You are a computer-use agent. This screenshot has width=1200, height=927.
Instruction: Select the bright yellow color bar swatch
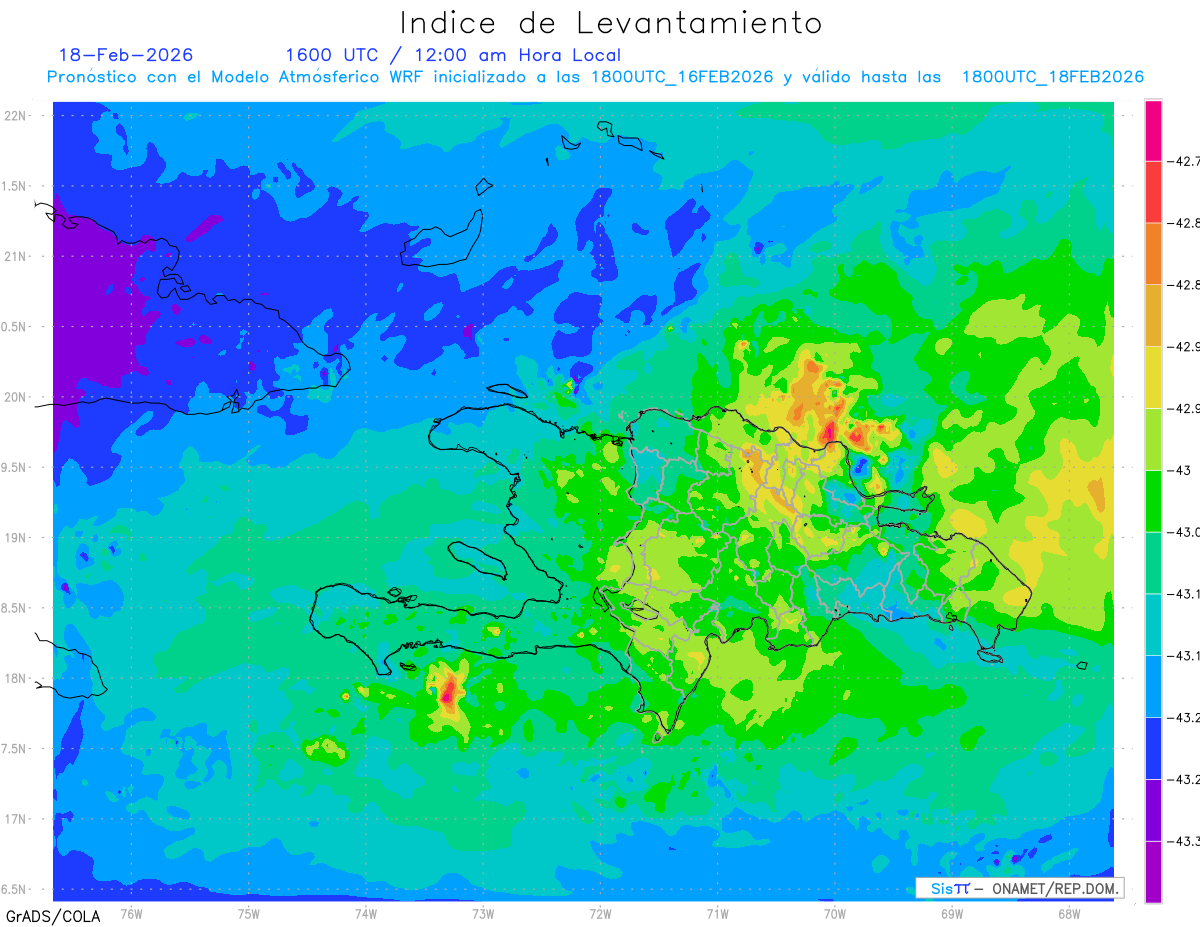[1153, 377]
